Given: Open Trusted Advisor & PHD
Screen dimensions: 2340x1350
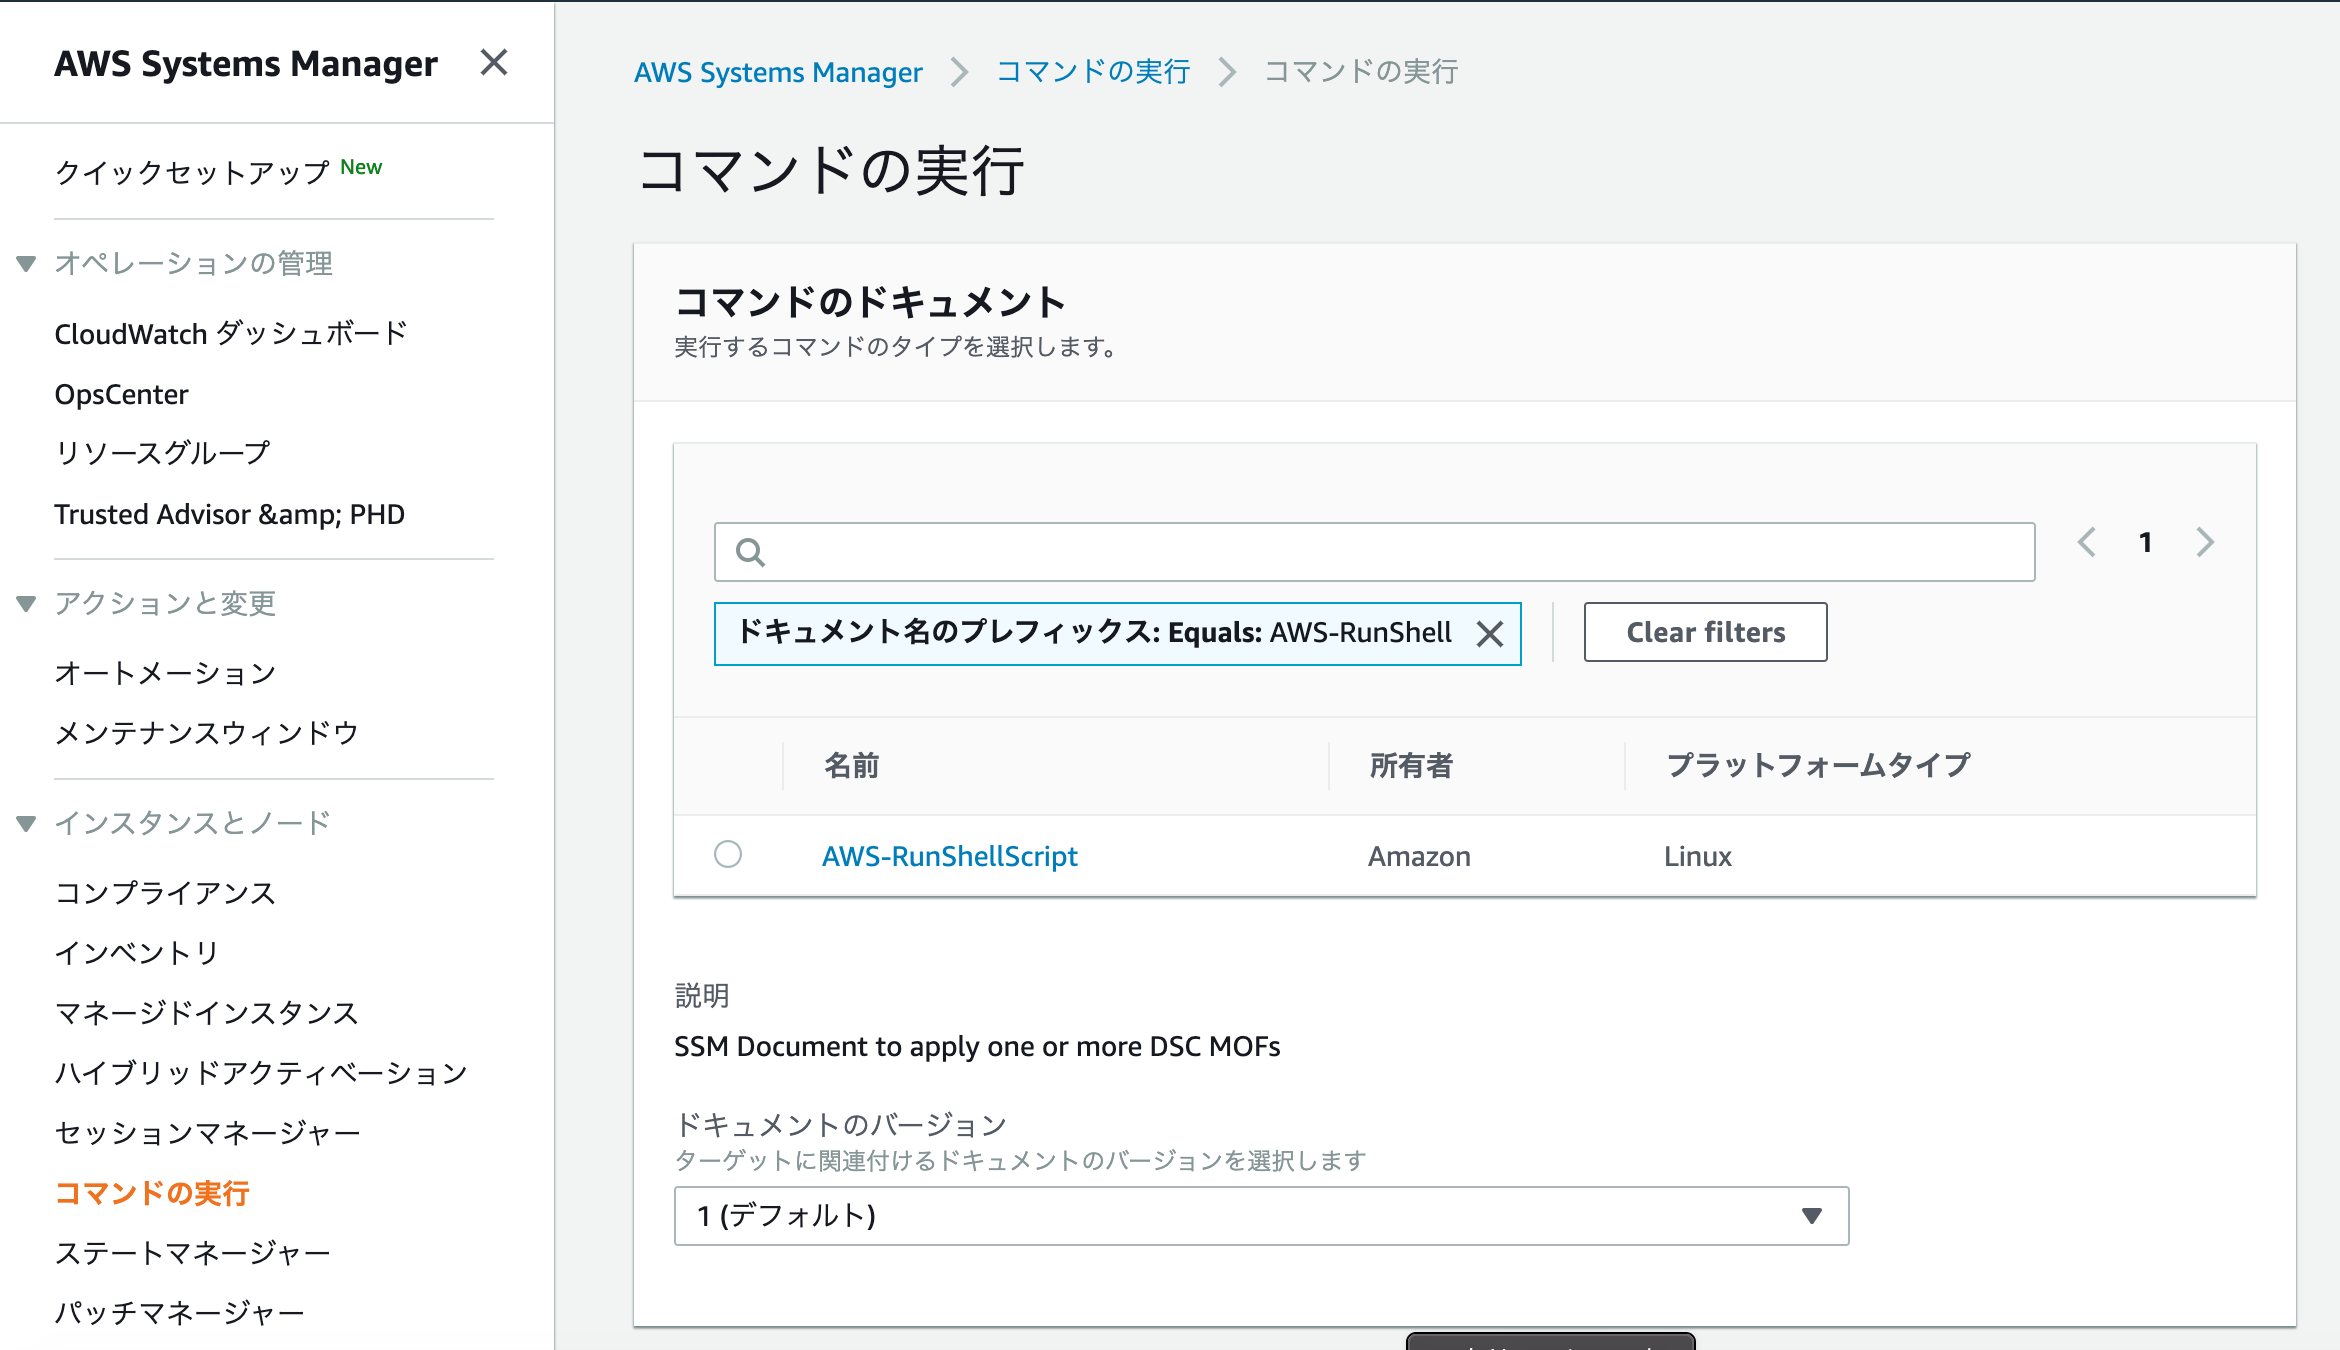Looking at the screenshot, I should pyautogui.click(x=230, y=514).
